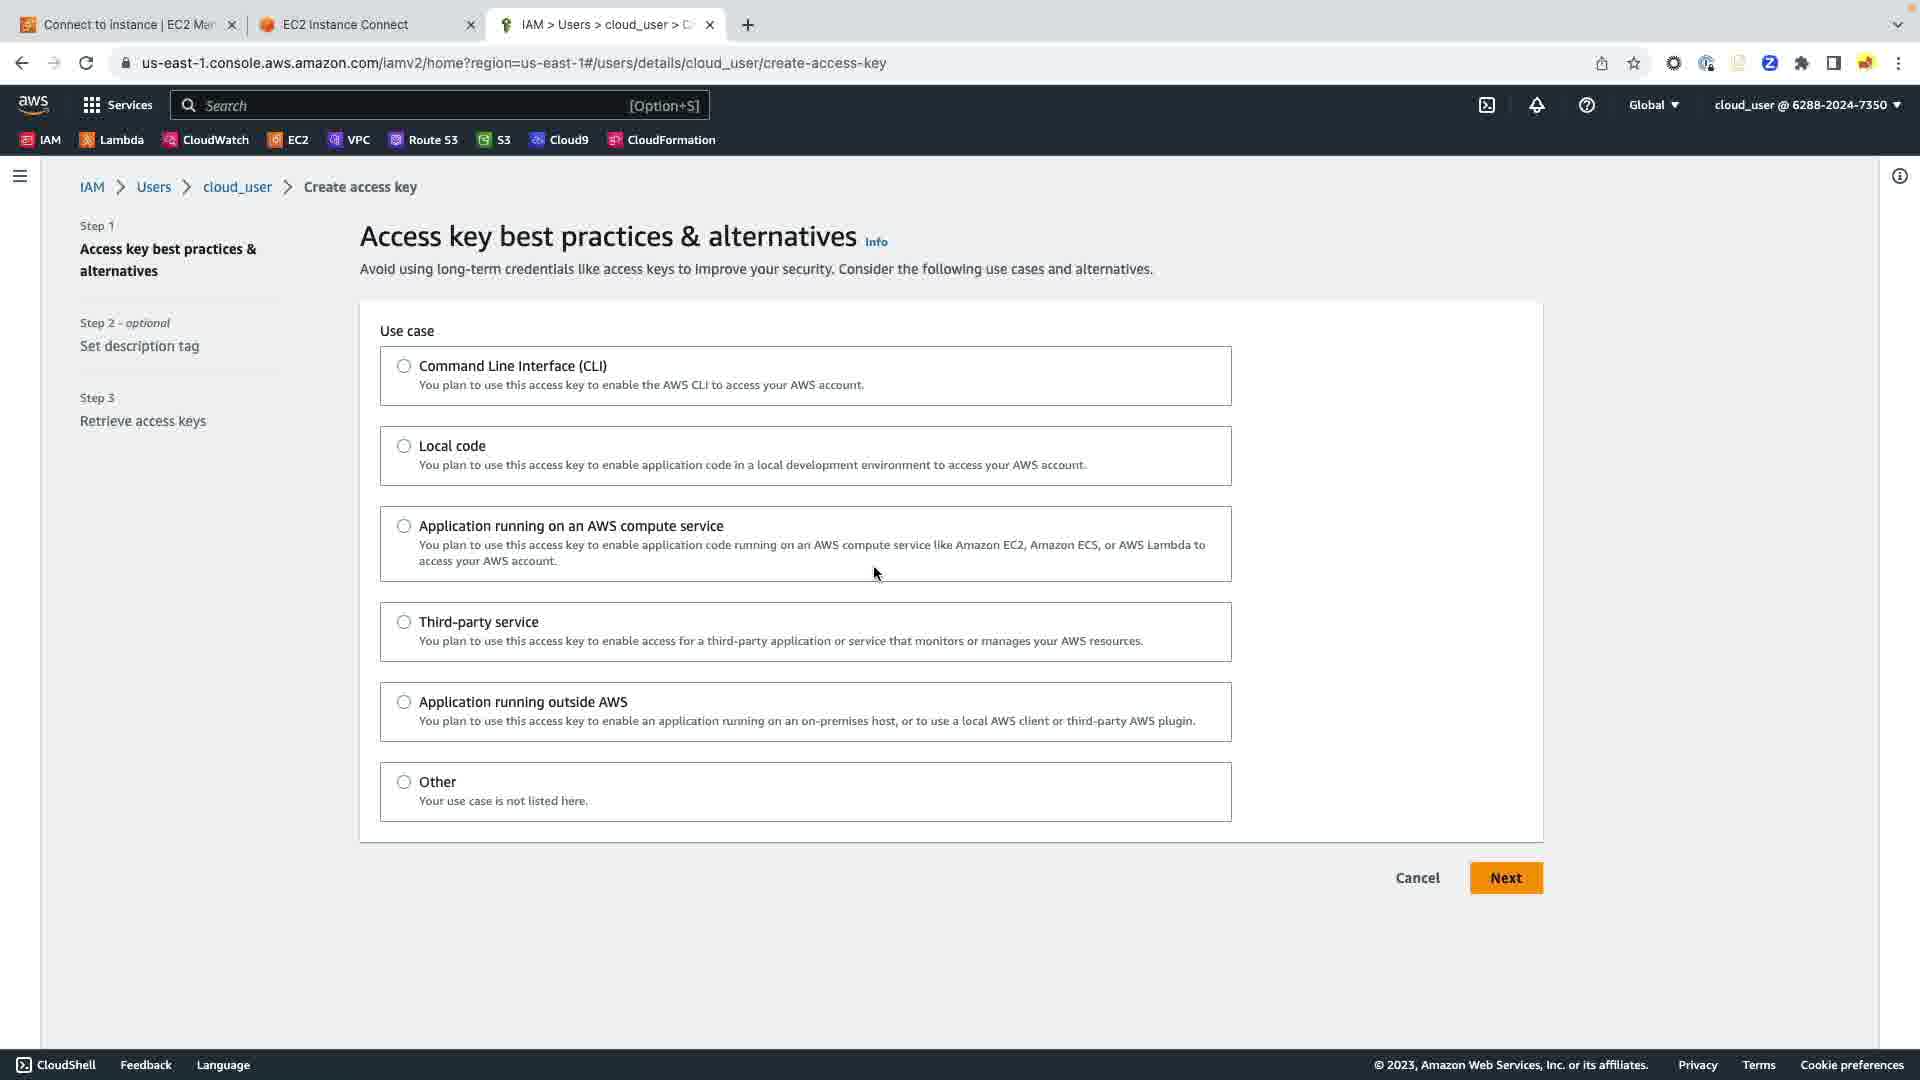Click in the AWS Search field

click(410, 105)
